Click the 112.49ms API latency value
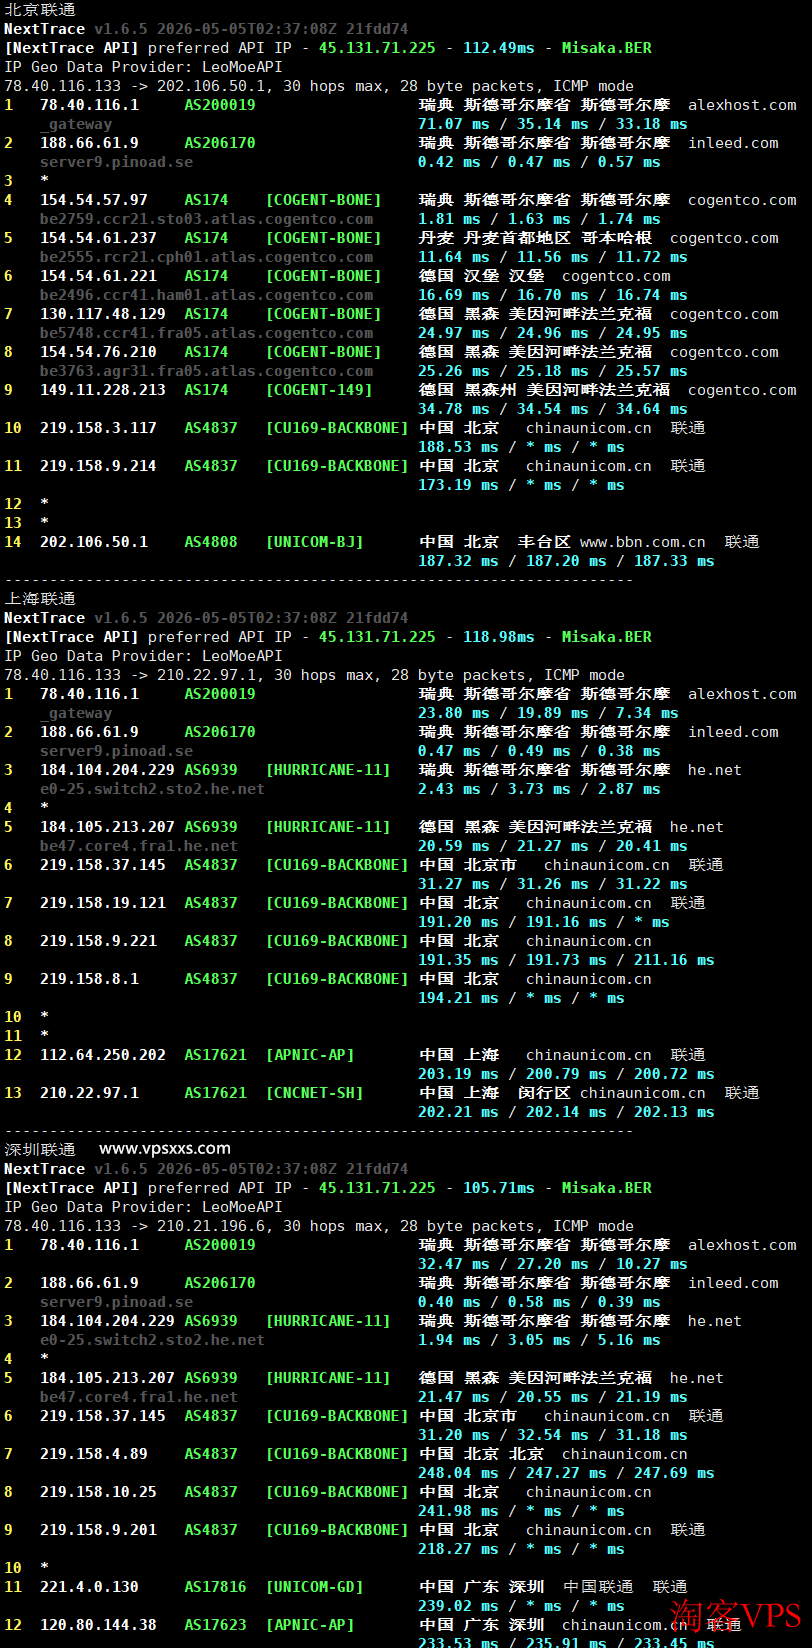The image size is (812, 1648). coord(498,48)
